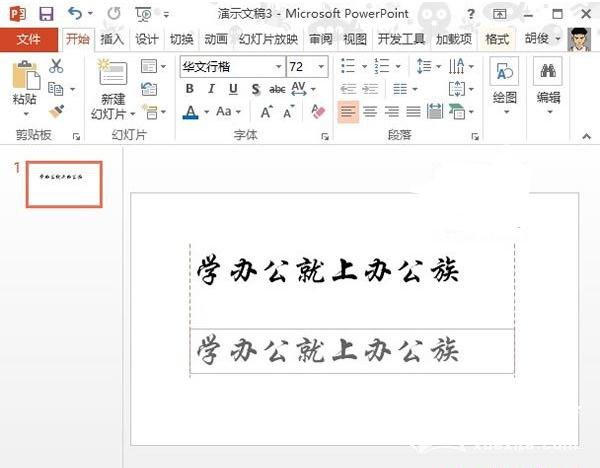Switch to 视图 View tab
600x468 pixels.
[x=355, y=39]
